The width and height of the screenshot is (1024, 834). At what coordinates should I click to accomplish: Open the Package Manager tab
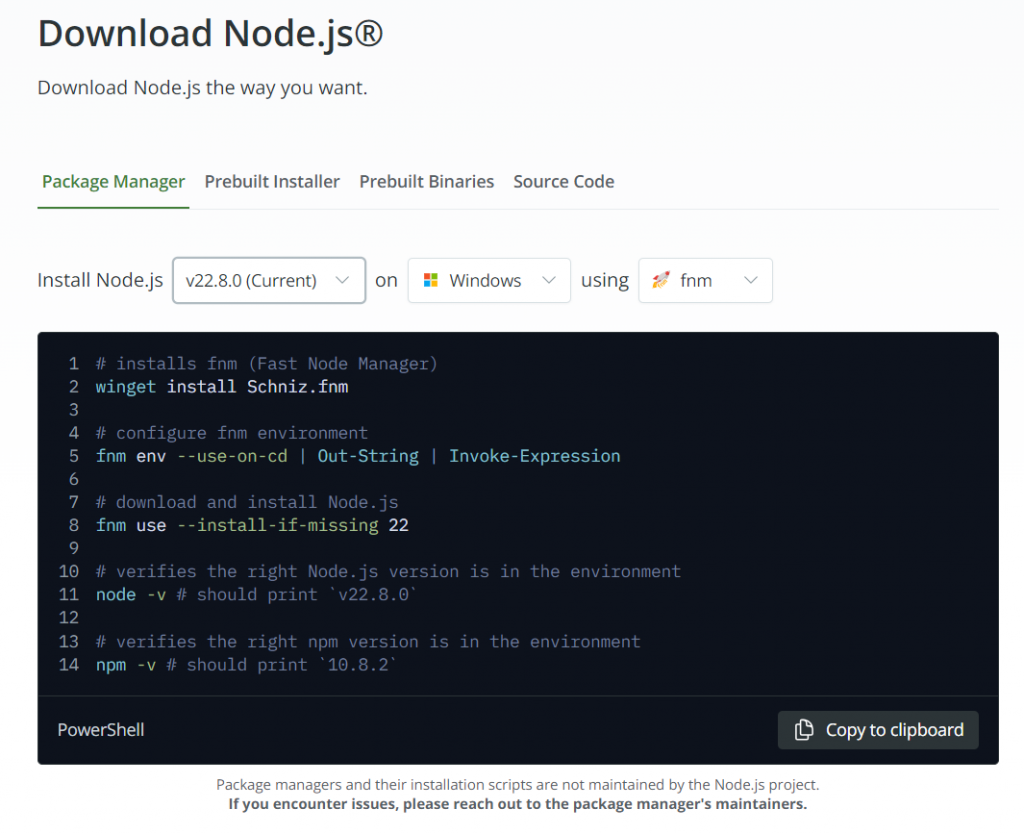tap(113, 182)
